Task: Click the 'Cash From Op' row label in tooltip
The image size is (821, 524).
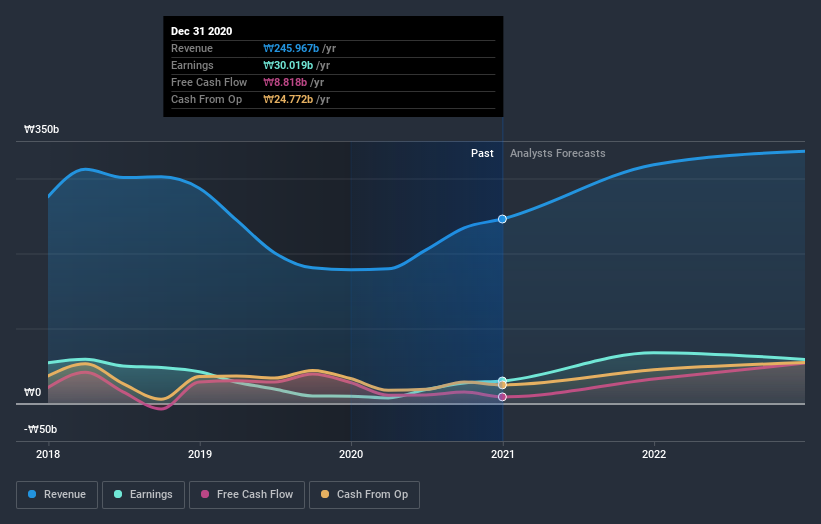Action: point(206,99)
